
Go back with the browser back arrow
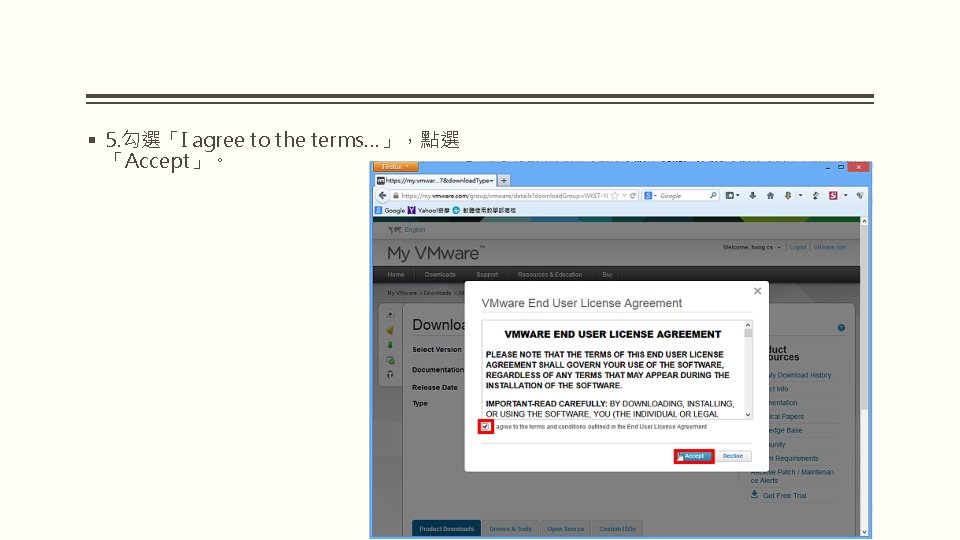pos(383,195)
